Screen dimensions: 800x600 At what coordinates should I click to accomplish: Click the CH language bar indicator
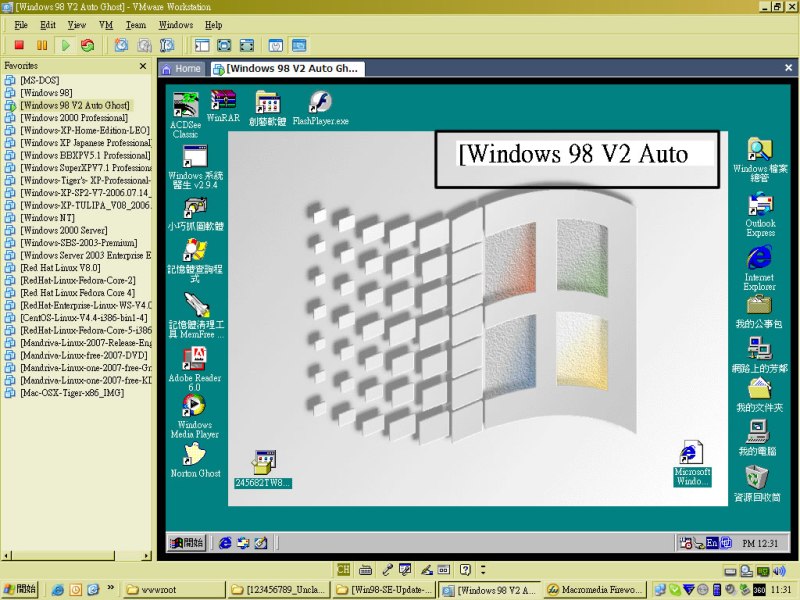[x=343, y=569]
